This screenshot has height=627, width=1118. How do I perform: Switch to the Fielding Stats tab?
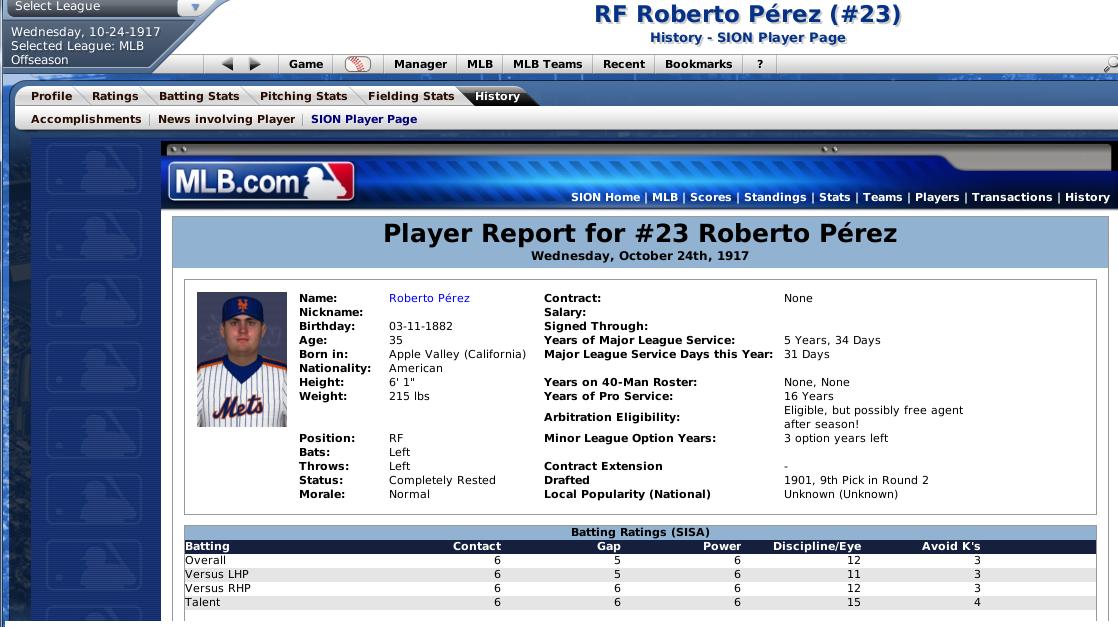coord(410,96)
